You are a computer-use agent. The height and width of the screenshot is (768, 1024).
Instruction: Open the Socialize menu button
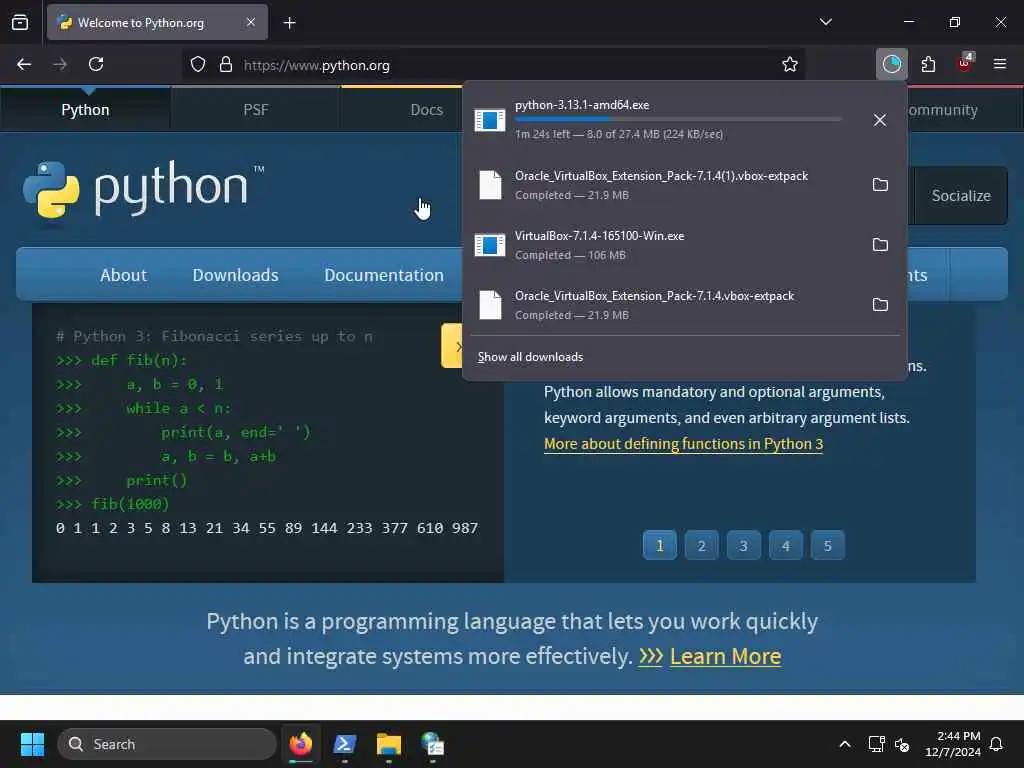[x=961, y=195]
